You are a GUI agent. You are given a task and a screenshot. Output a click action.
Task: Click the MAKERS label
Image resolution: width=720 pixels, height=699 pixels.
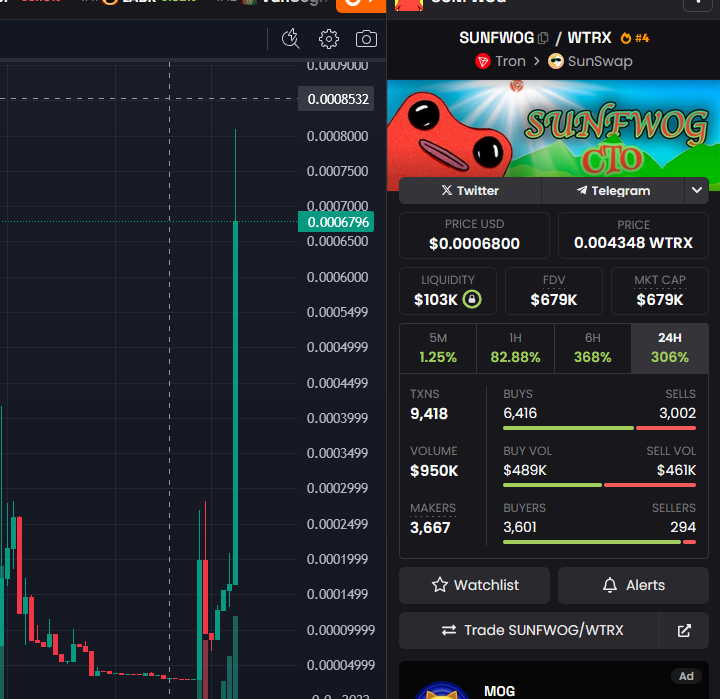click(x=433, y=508)
